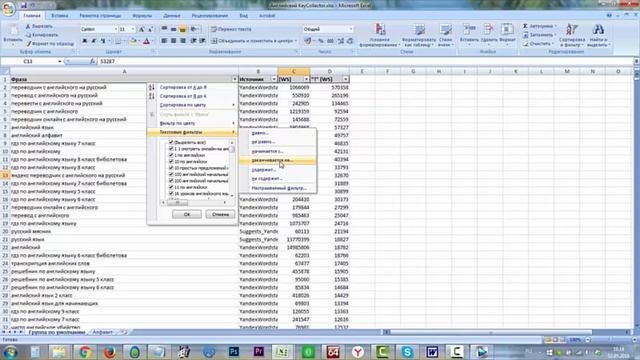Open the Office button menu
The height and width of the screenshot is (360, 640).
8,9
